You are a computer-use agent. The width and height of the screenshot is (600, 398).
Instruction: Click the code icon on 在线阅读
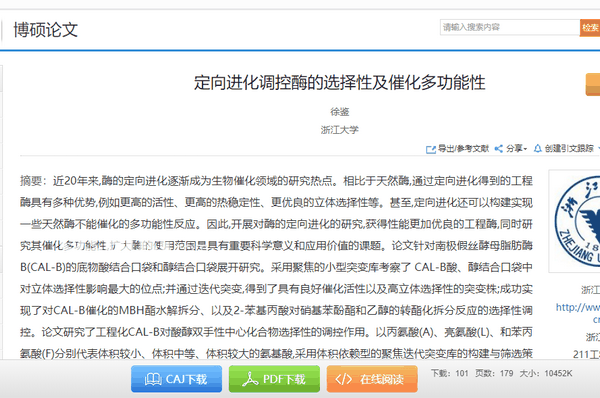pyautogui.click(x=343, y=379)
